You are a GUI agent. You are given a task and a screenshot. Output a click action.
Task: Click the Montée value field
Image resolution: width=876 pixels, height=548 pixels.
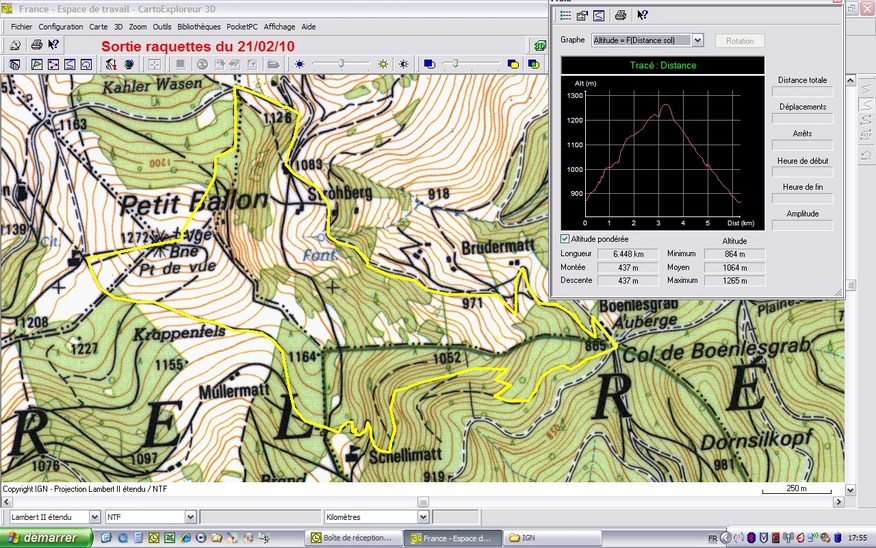628,267
